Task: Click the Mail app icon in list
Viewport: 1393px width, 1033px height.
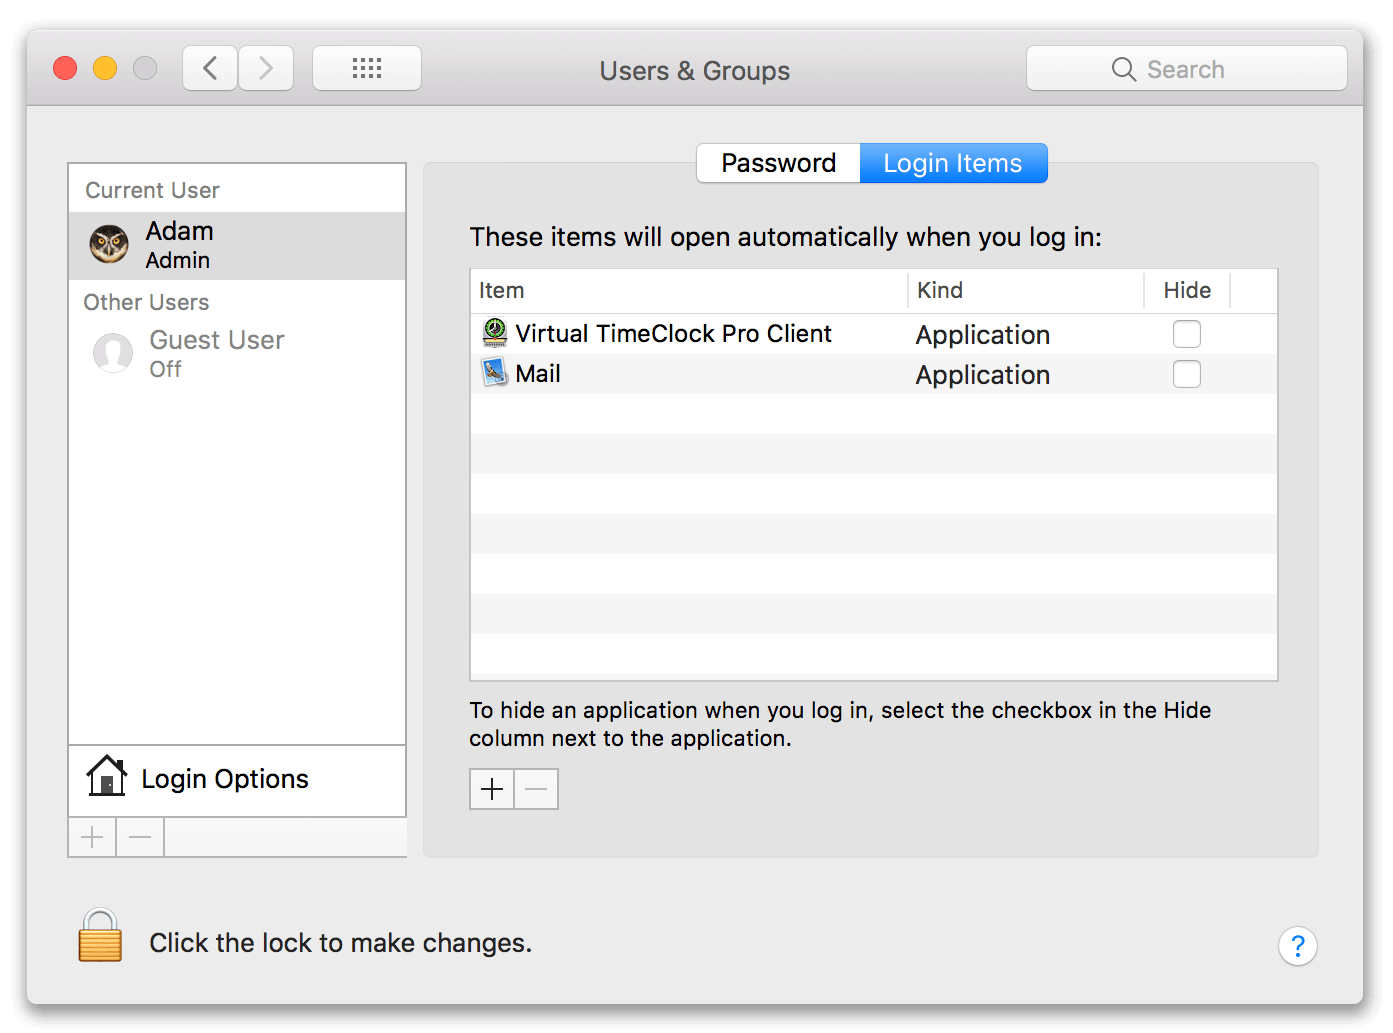Action: coord(495,373)
